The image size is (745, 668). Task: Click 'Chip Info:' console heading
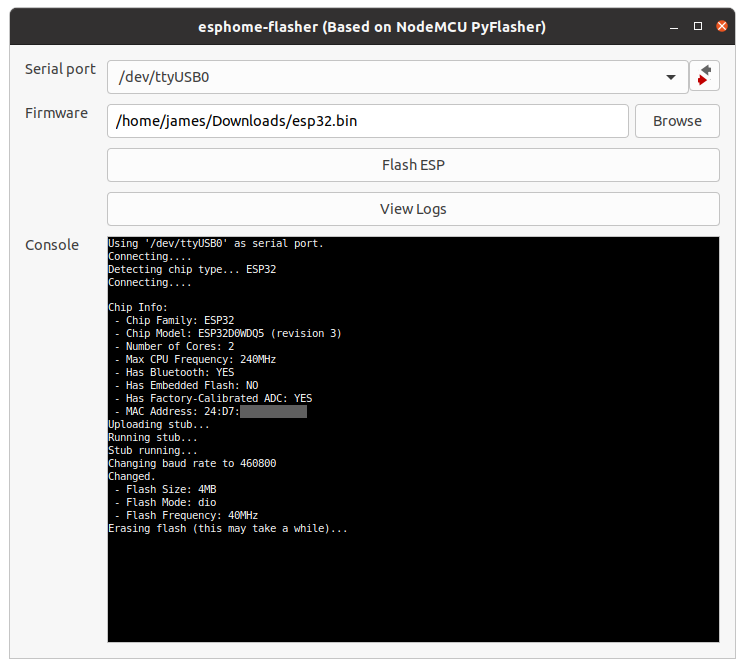coord(138,307)
